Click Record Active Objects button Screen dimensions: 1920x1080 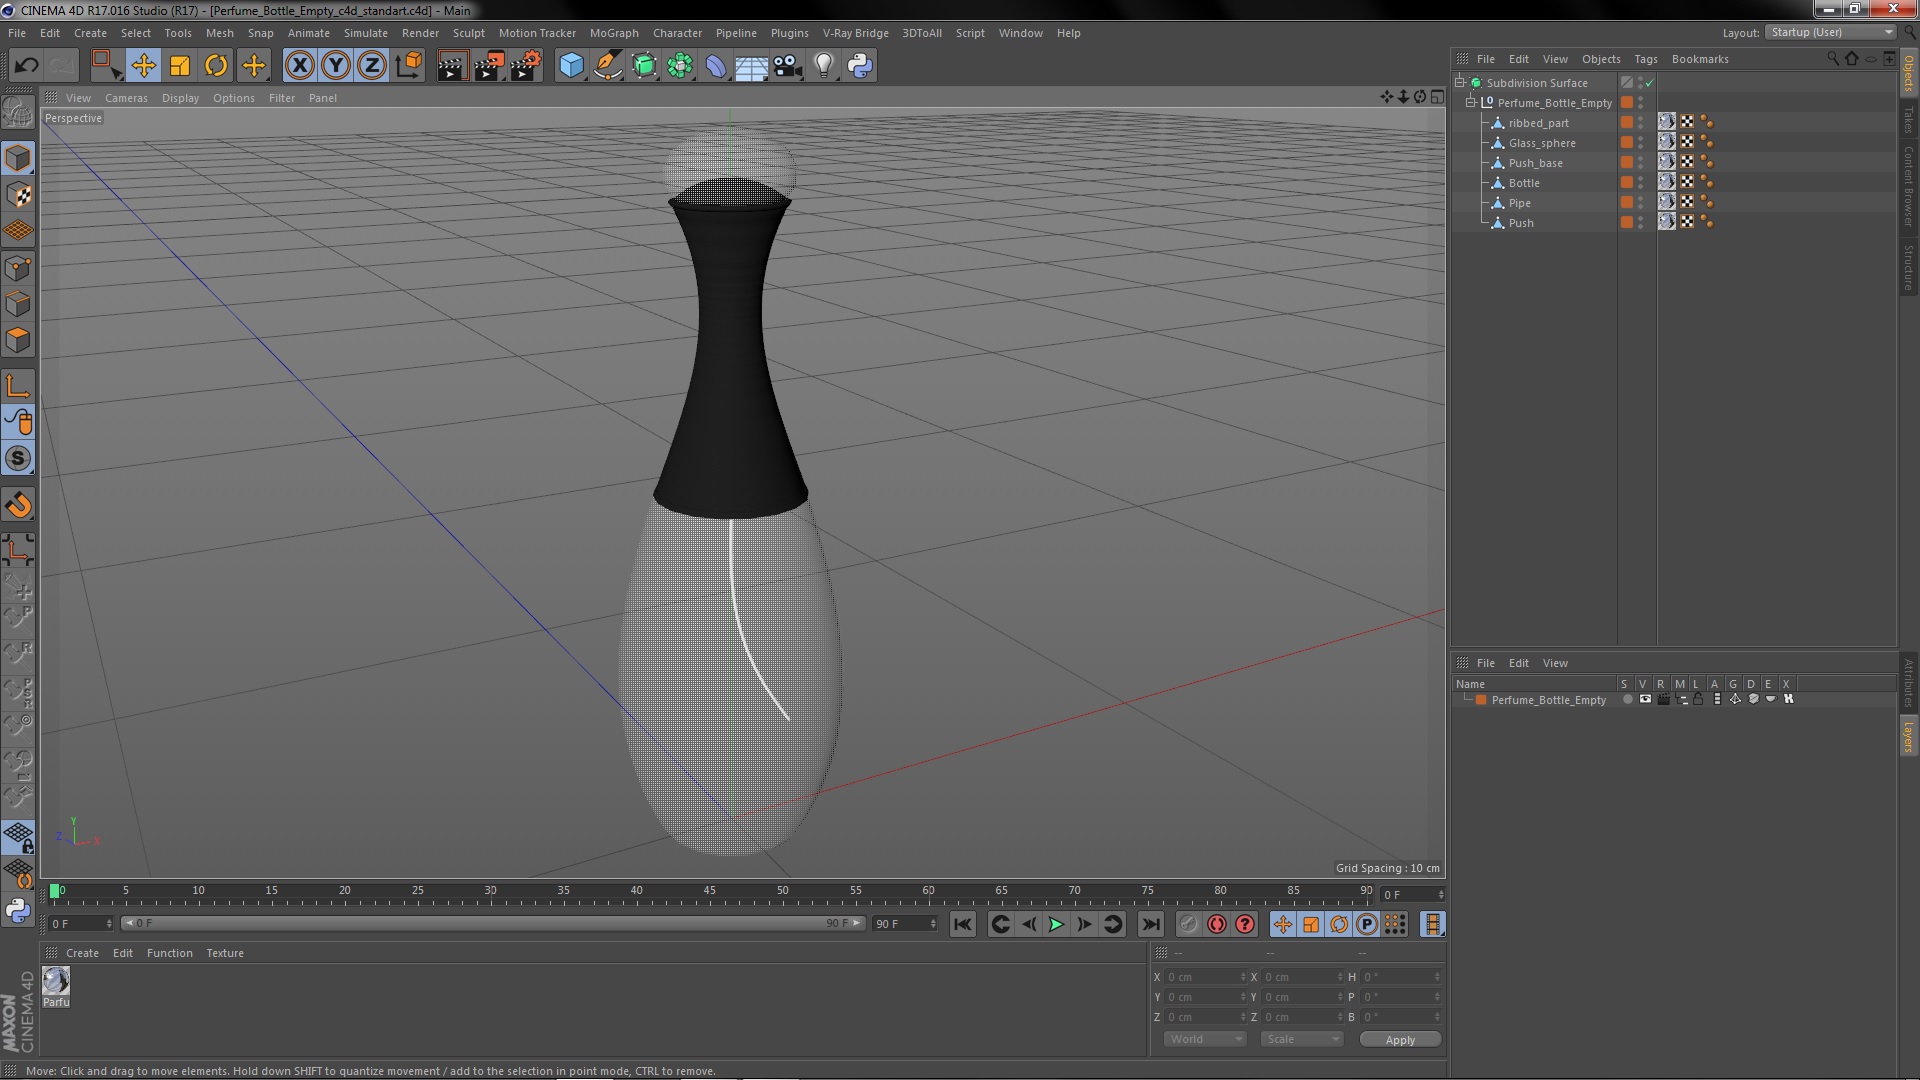click(x=1188, y=925)
